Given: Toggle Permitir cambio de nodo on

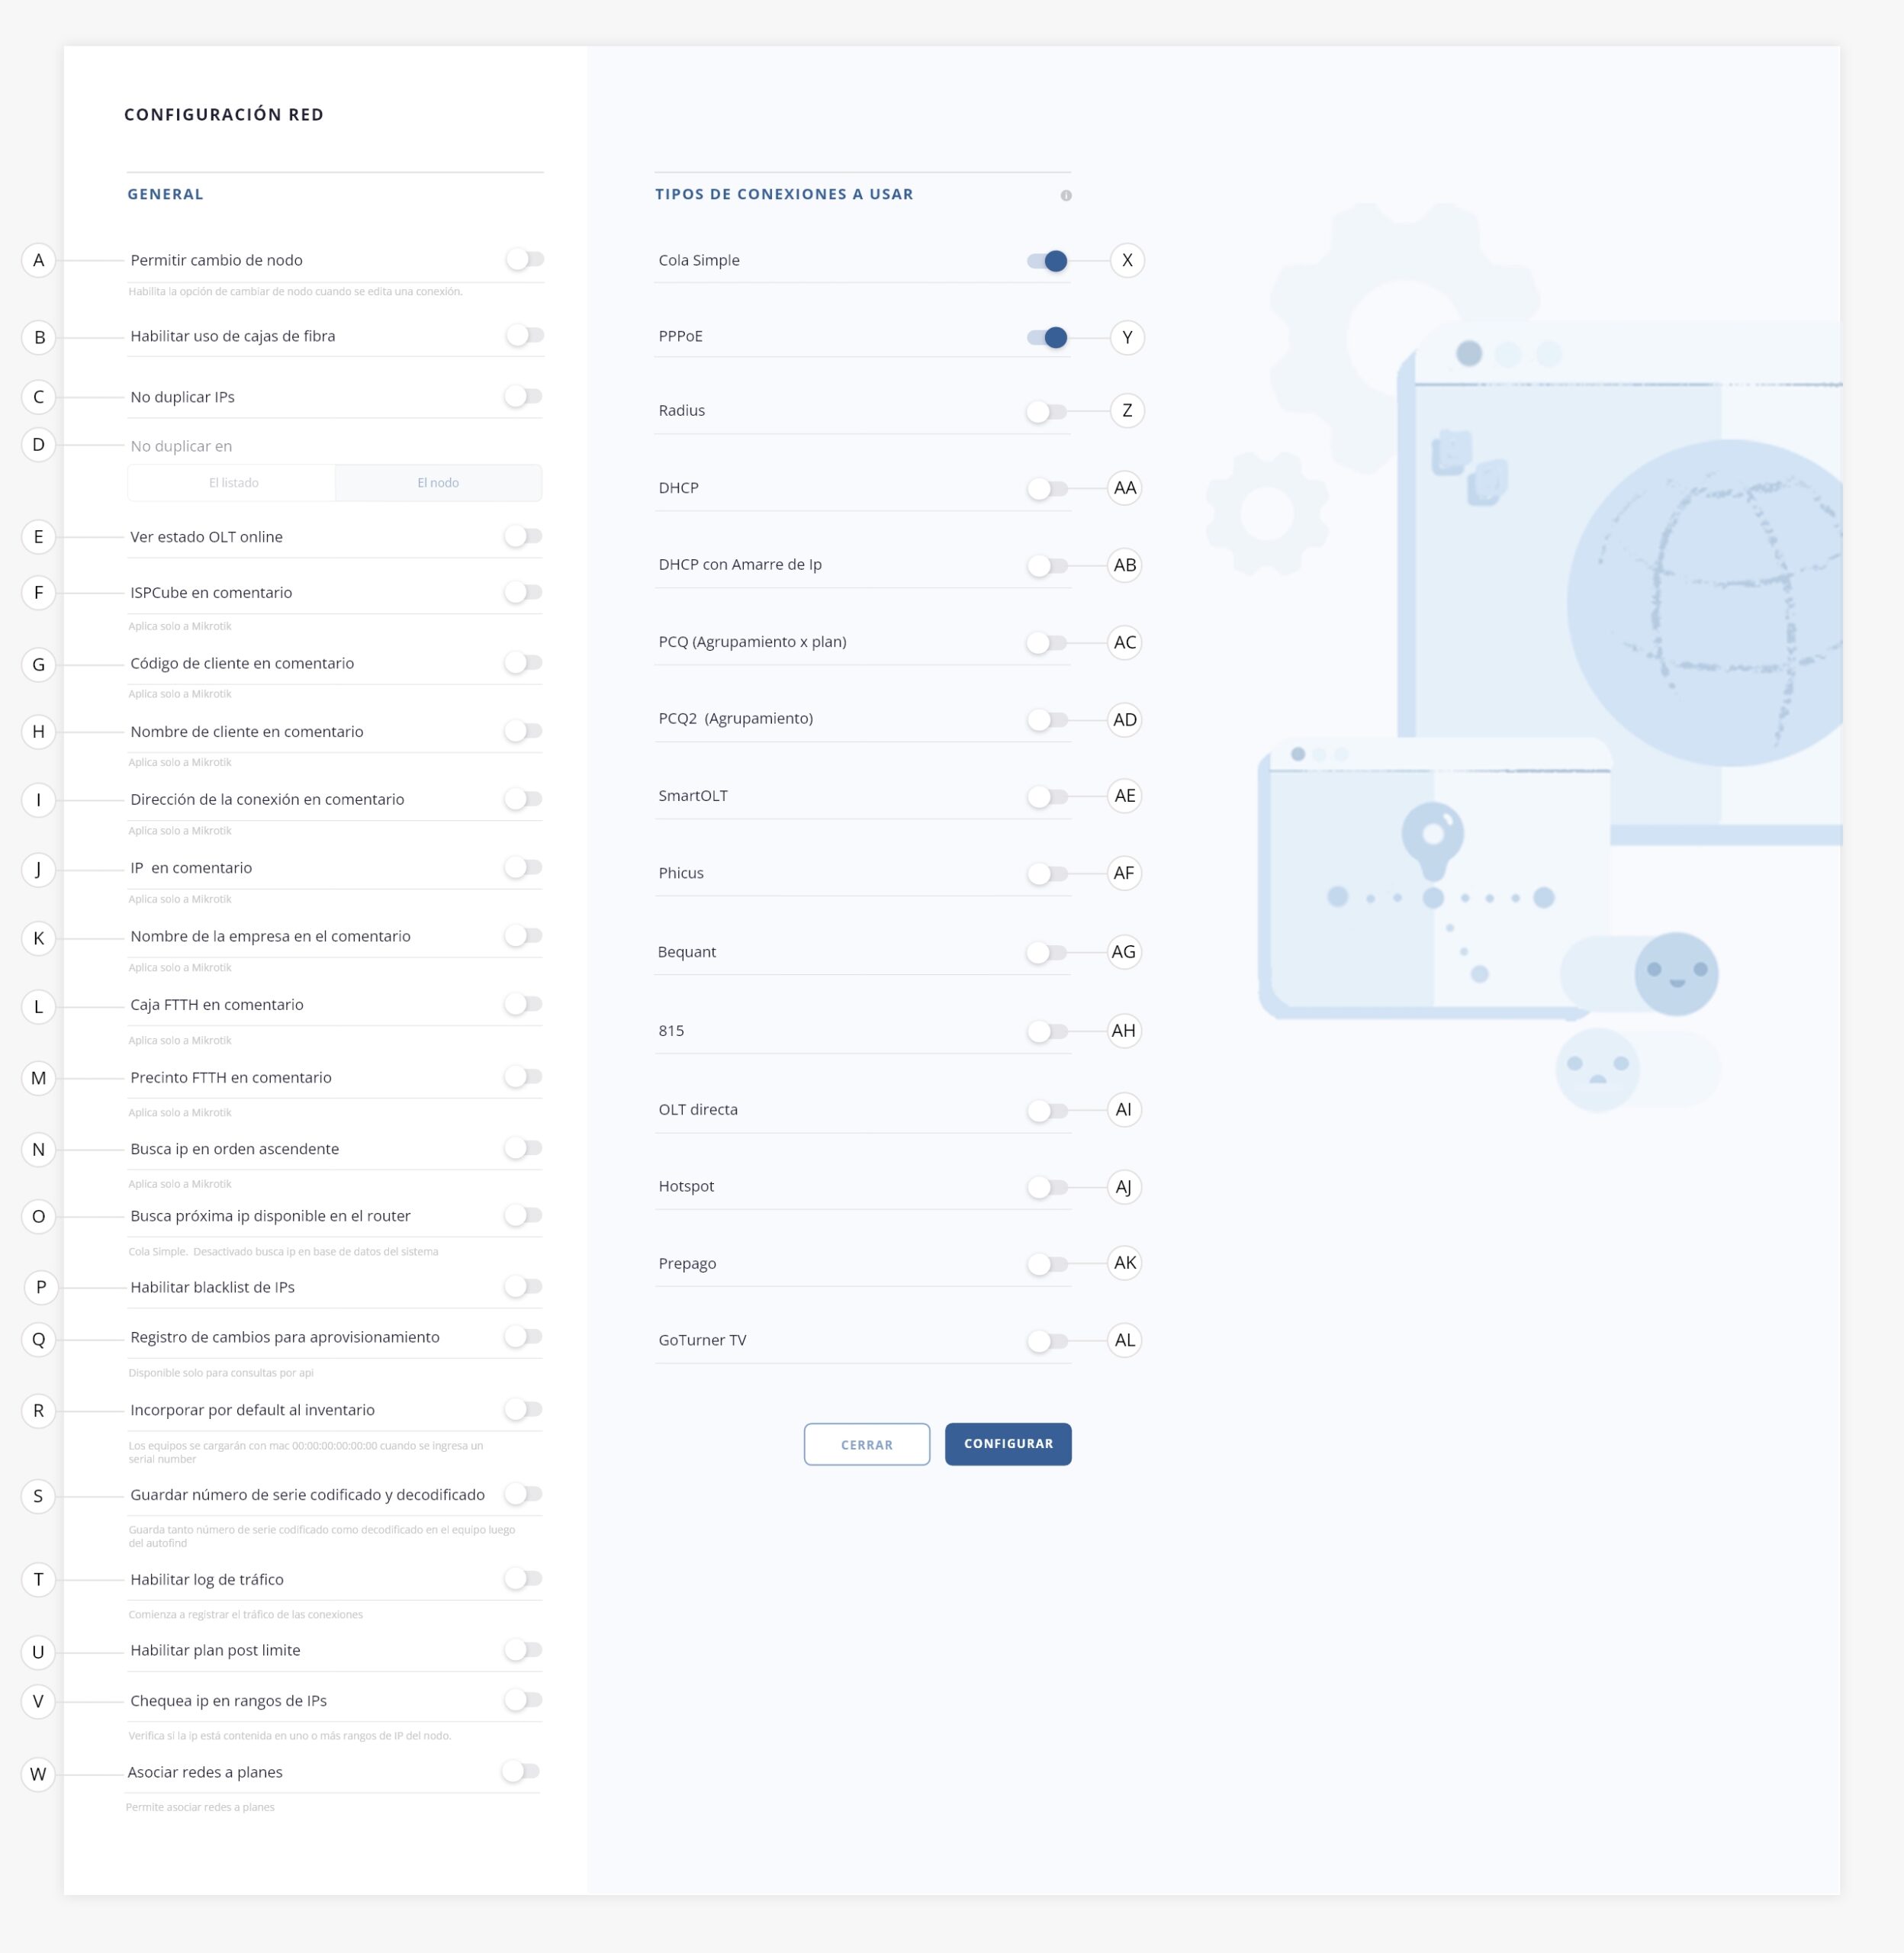Looking at the screenshot, I should tap(525, 260).
